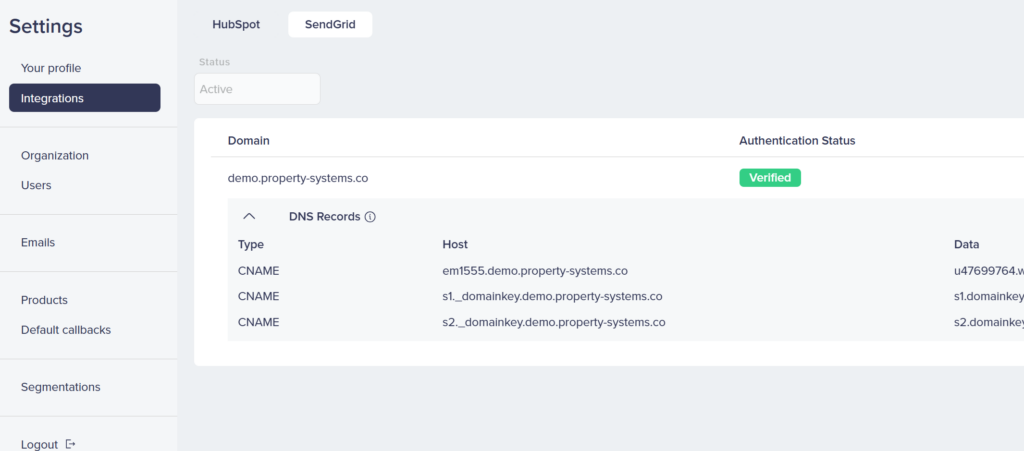
Task: Click the Logout link
Action: point(39,444)
